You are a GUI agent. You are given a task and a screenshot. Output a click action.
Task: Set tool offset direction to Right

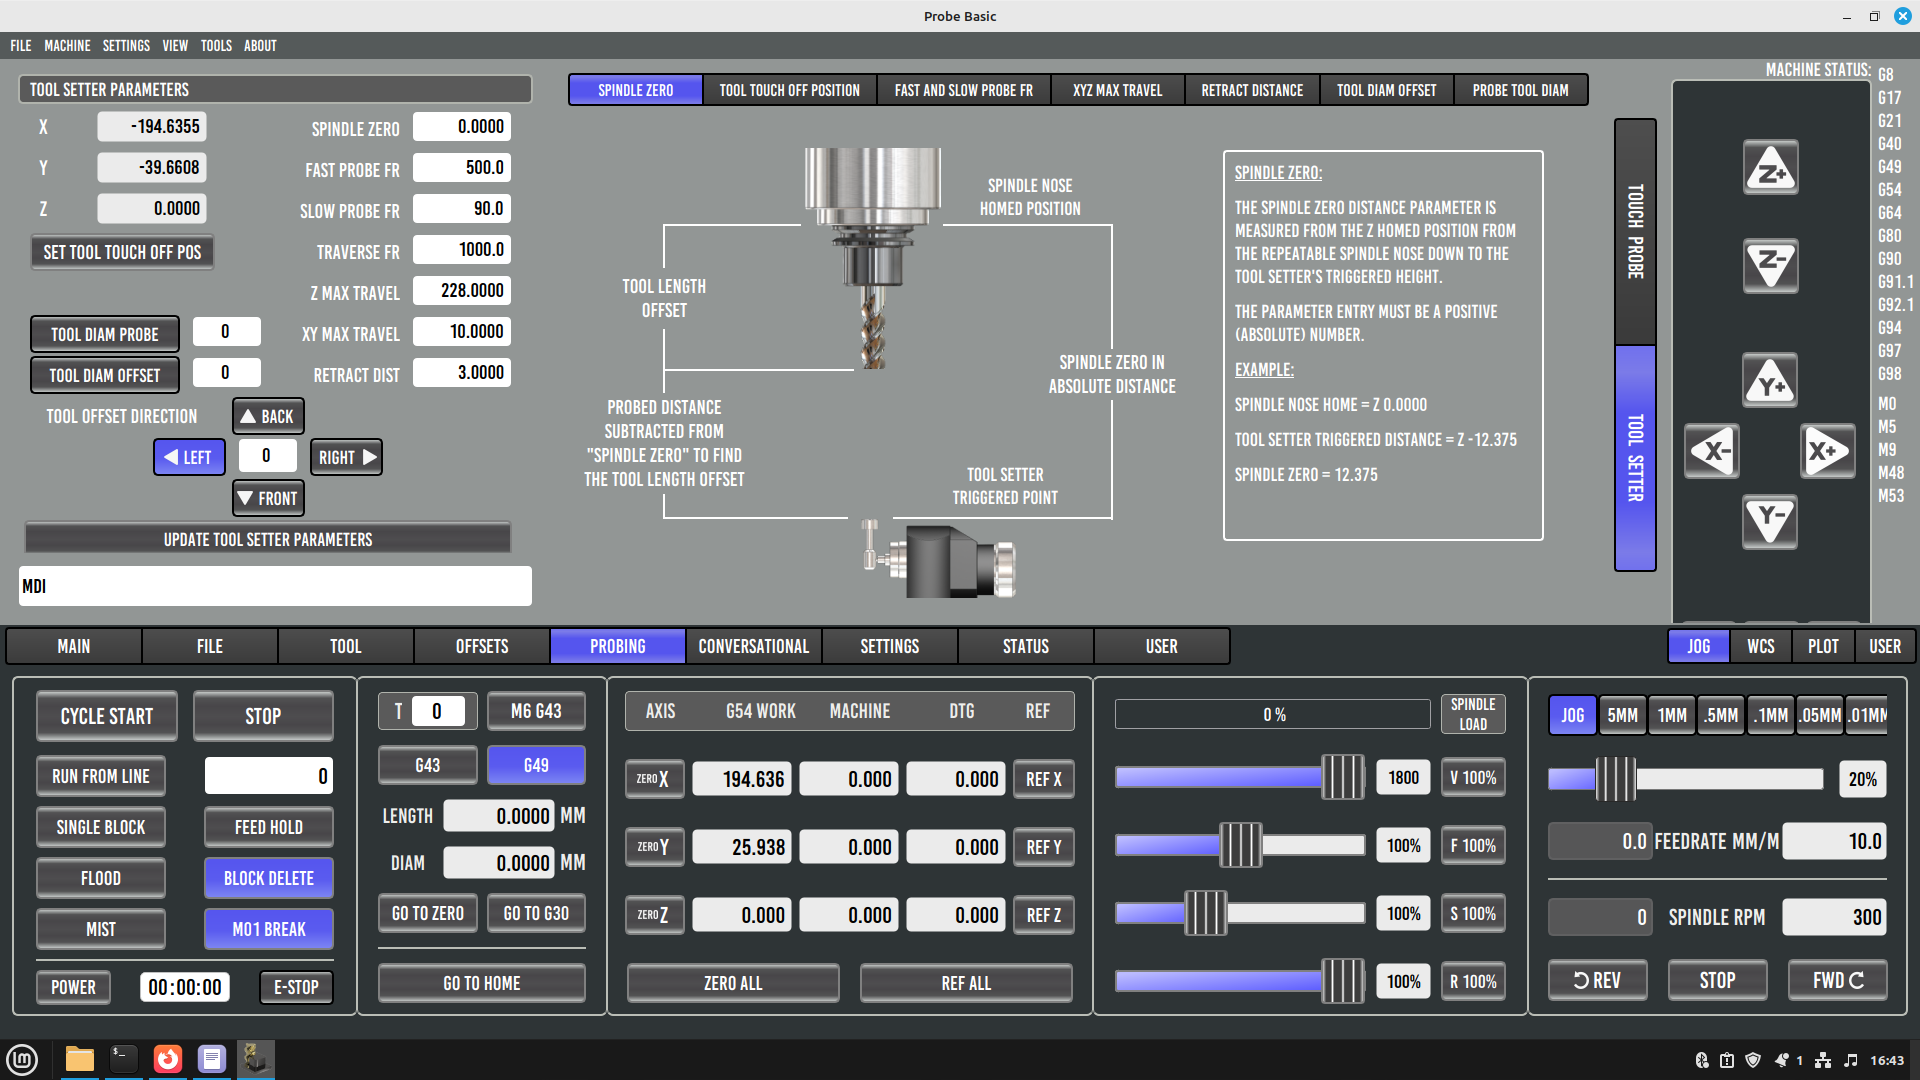tap(346, 457)
